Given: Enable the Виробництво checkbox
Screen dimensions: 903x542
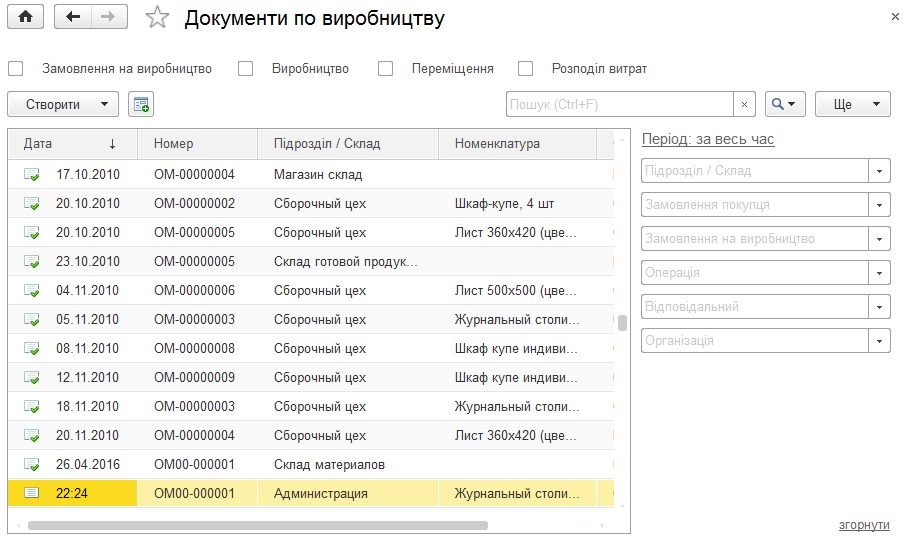Looking at the screenshot, I should [x=245, y=69].
